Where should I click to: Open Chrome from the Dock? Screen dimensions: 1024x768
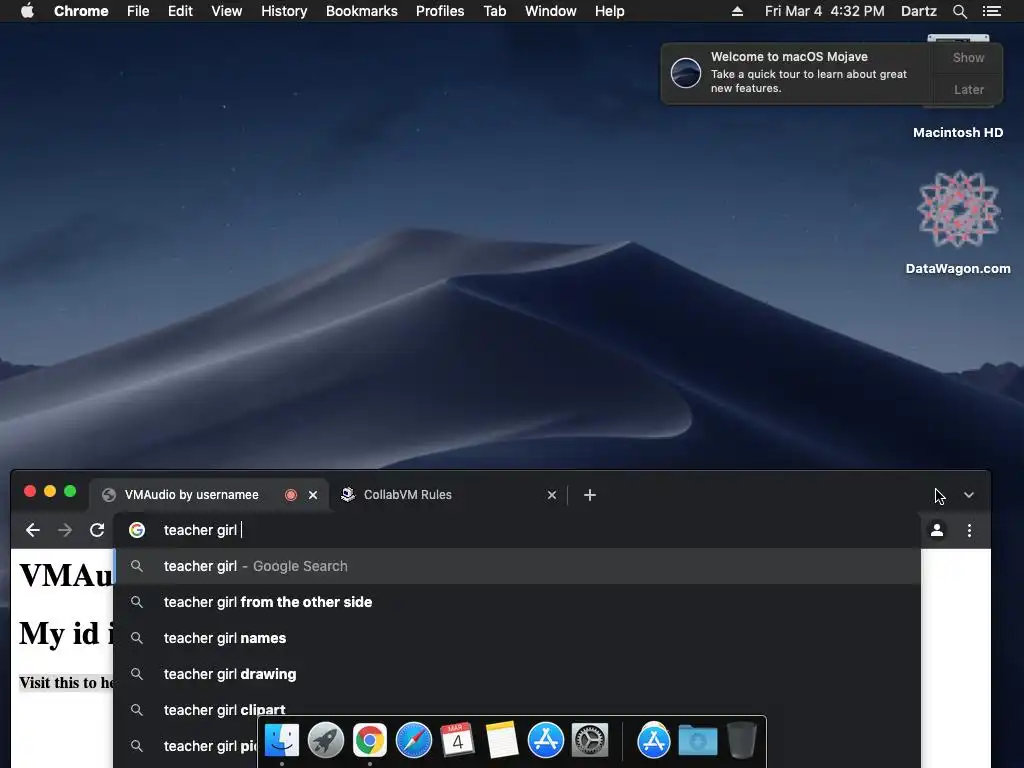[x=370, y=741]
